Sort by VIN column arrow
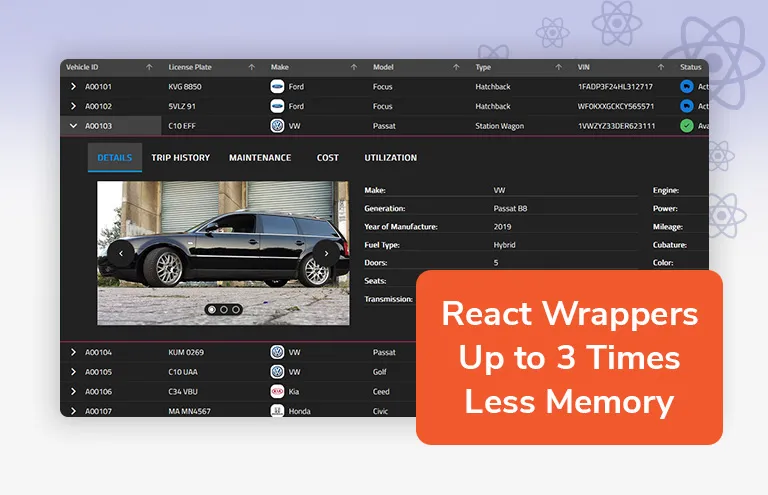The width and height of the screenshot is (768, 495). [x=661, y=67]
